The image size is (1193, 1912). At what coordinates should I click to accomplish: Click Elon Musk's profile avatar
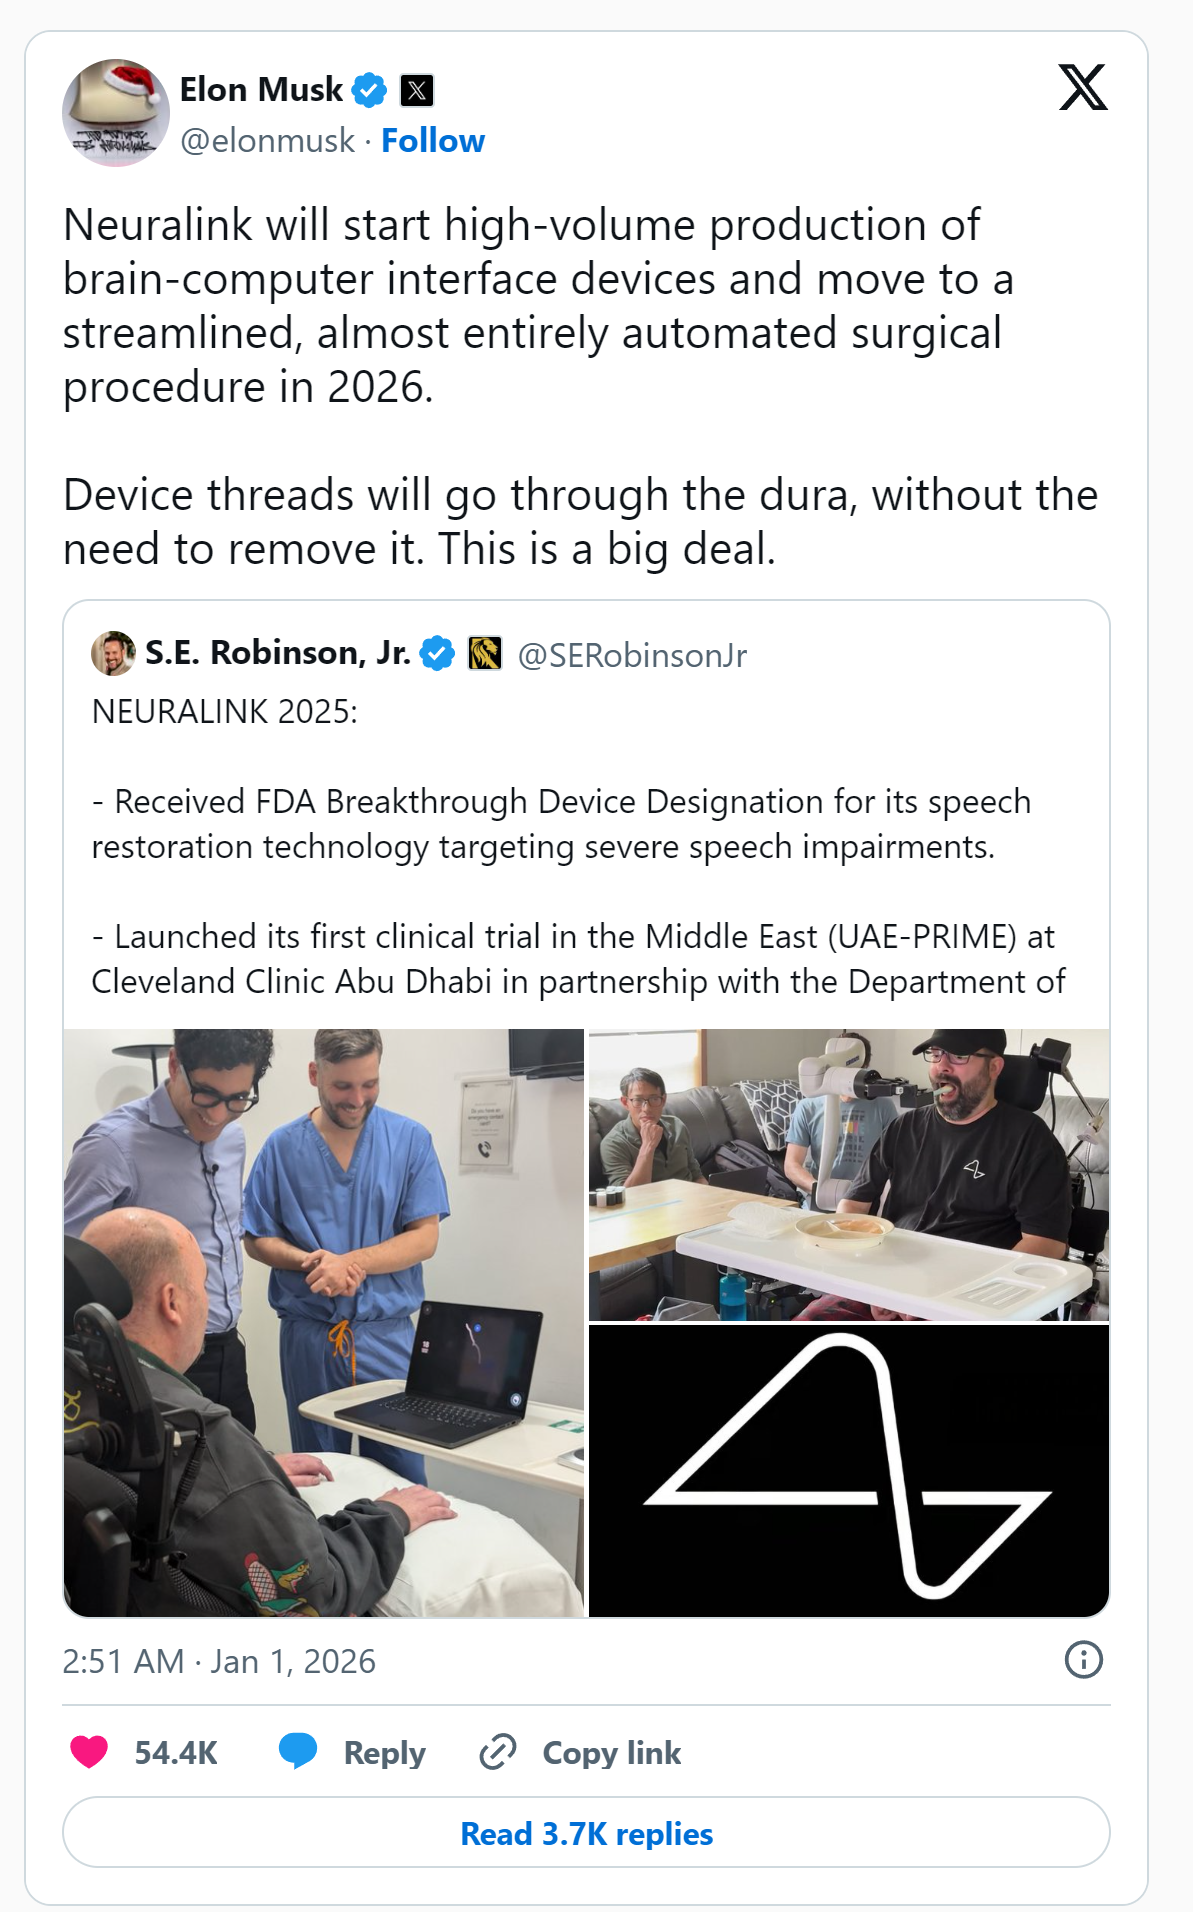[x=115, y=113]
